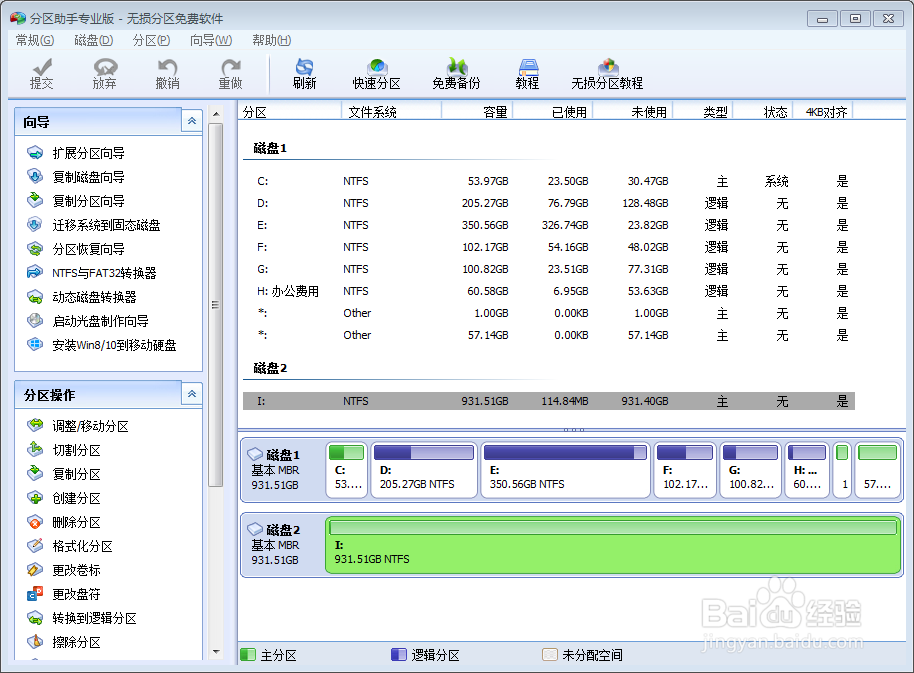
Task: Collapse the 向导 panel
Action: coord(191,120)
